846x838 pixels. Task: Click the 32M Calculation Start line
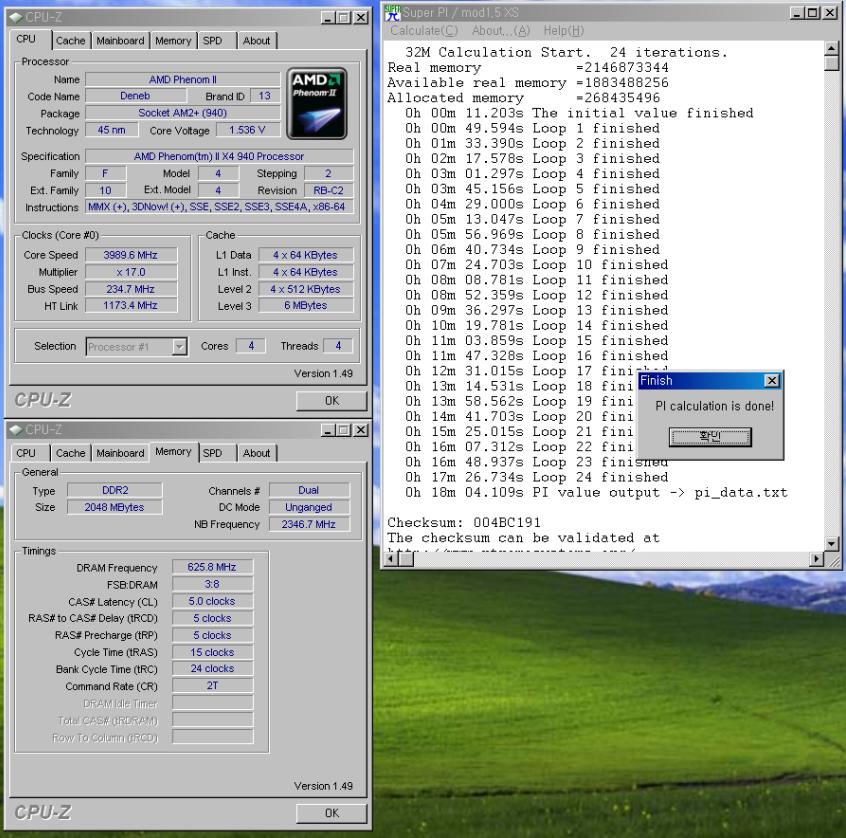[x=567, y=52]
